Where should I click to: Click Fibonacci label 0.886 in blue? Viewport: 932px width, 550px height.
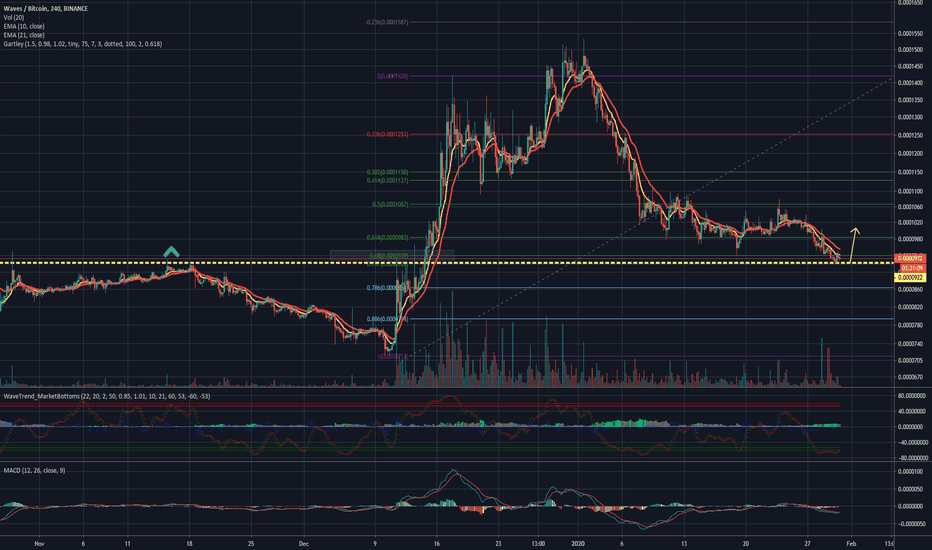point(388,319)
